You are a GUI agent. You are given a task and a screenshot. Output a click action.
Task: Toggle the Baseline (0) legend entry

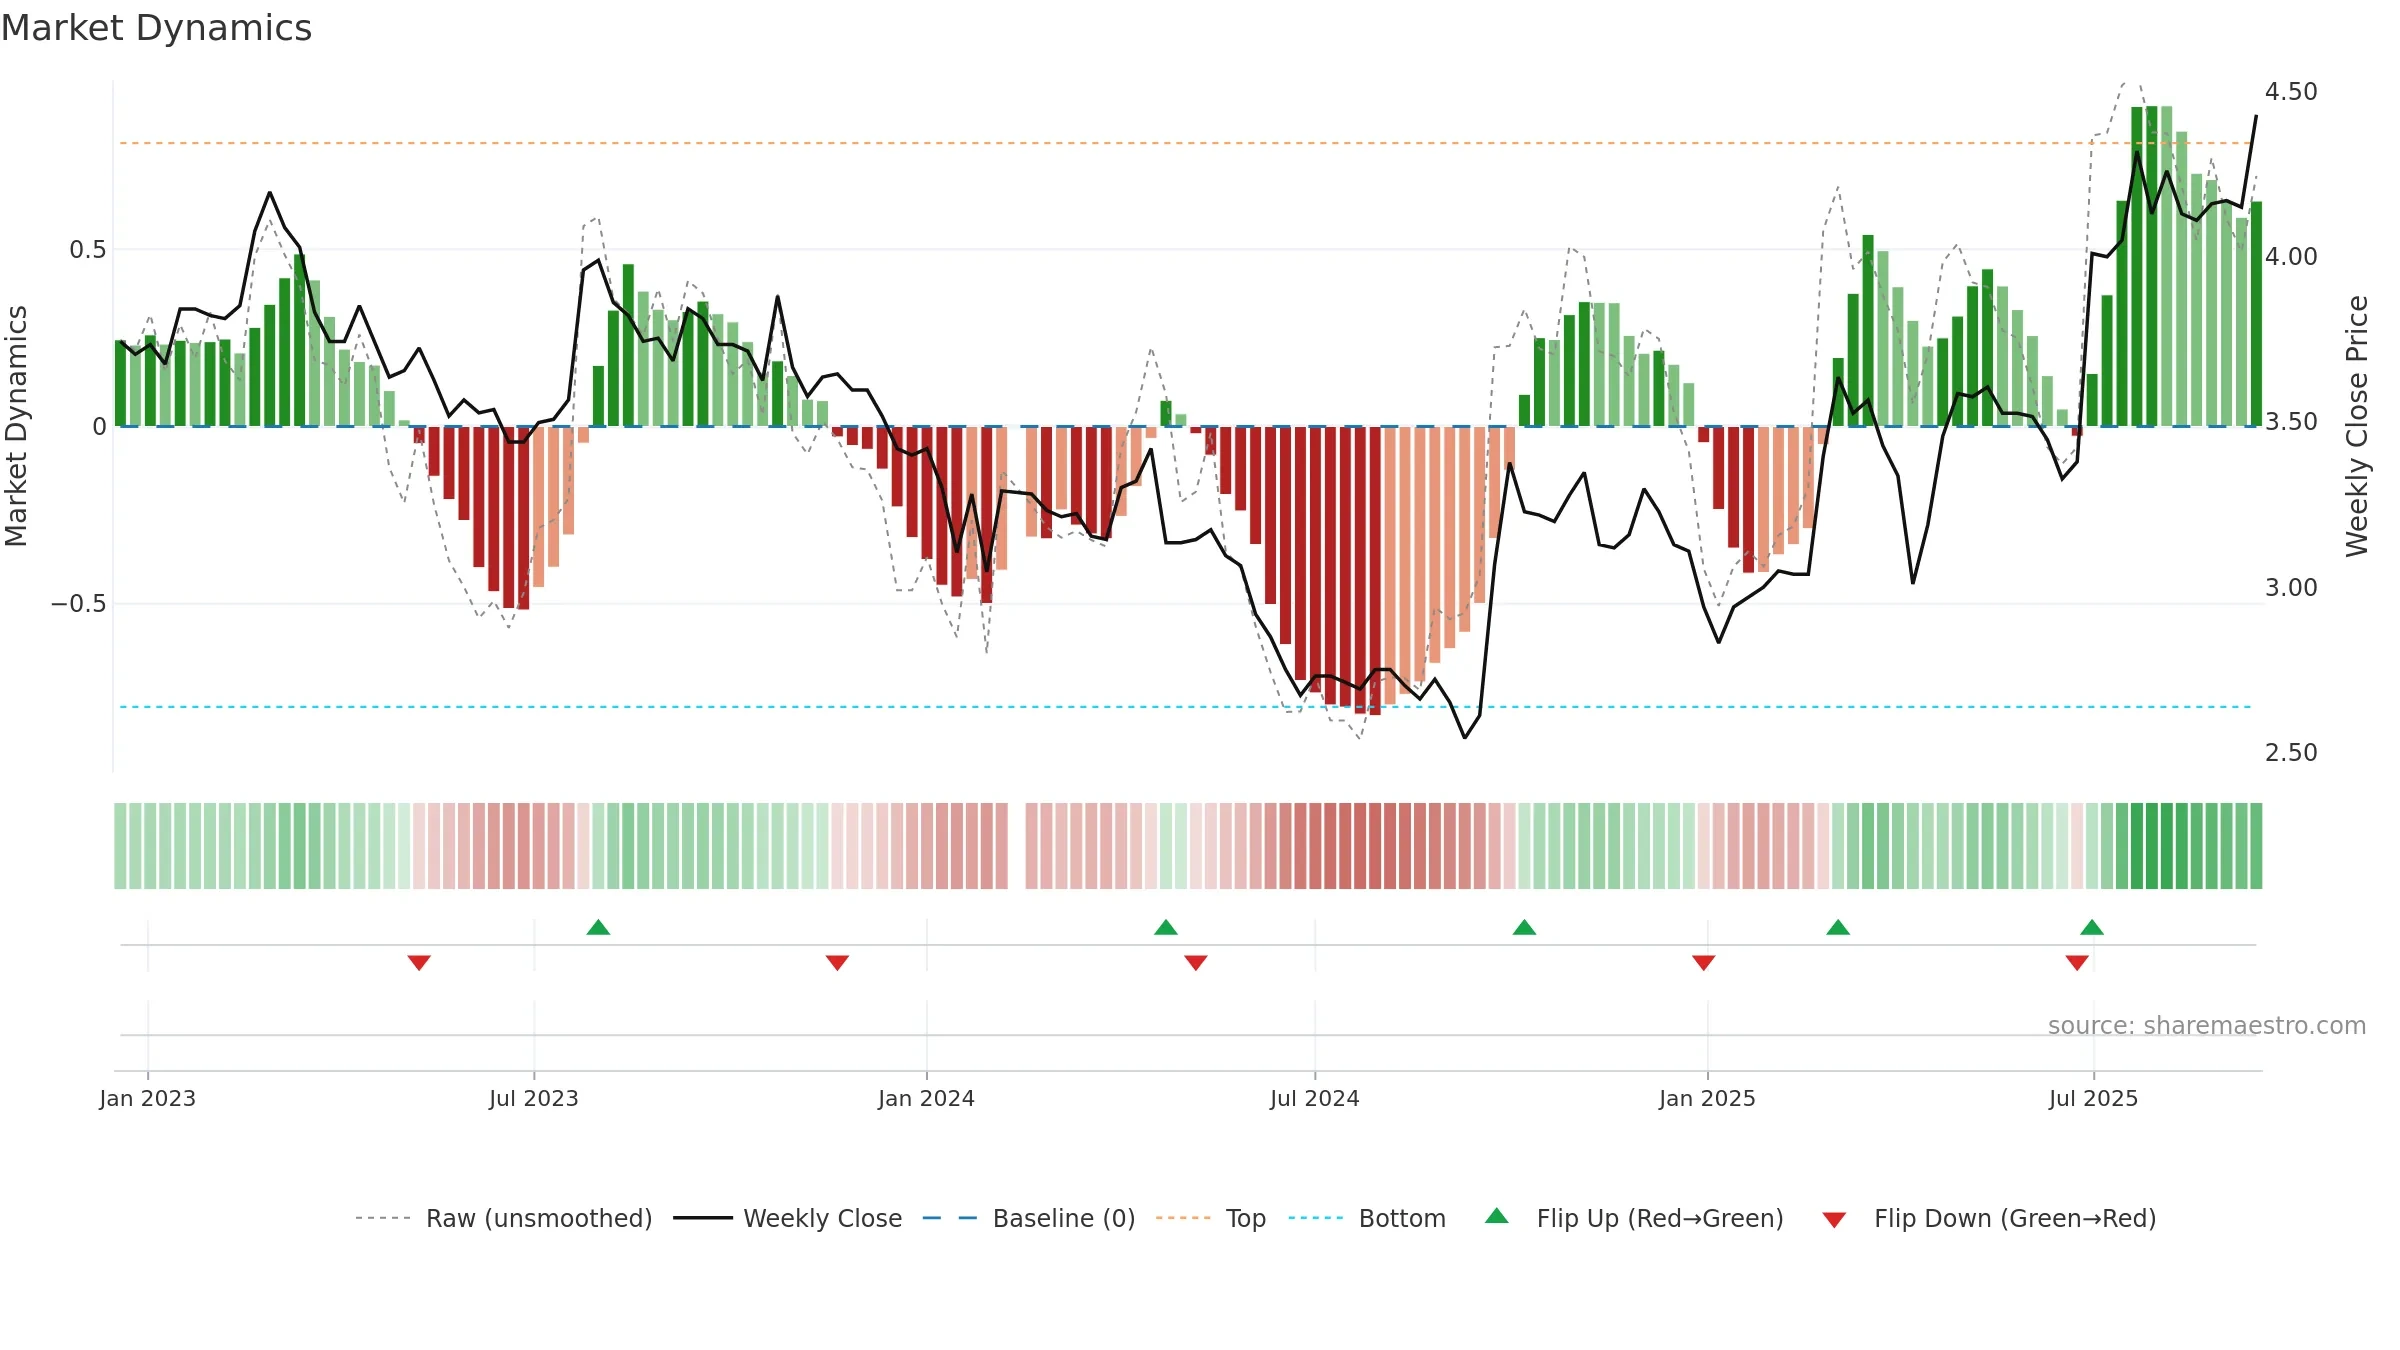[1029, 1218]
